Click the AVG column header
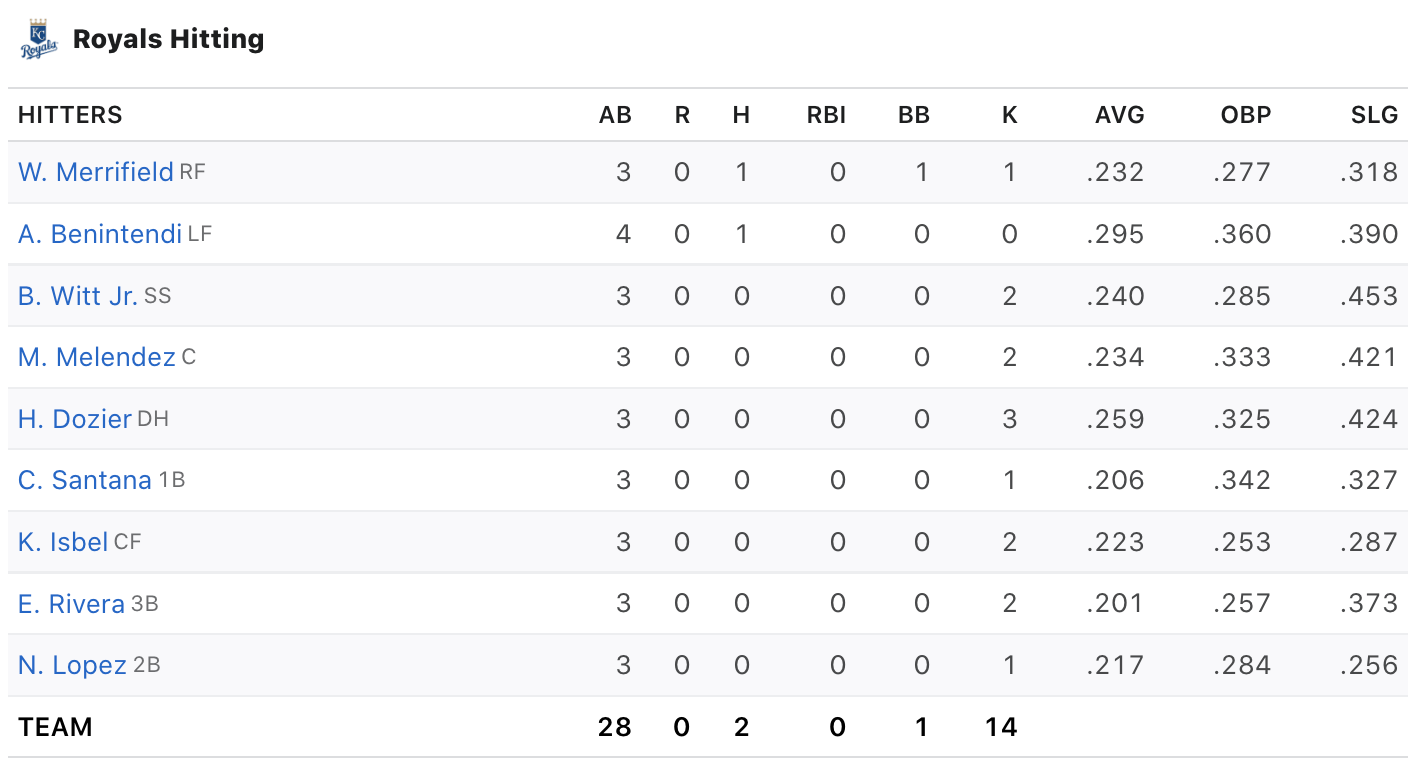 [x=1119, y=115]
